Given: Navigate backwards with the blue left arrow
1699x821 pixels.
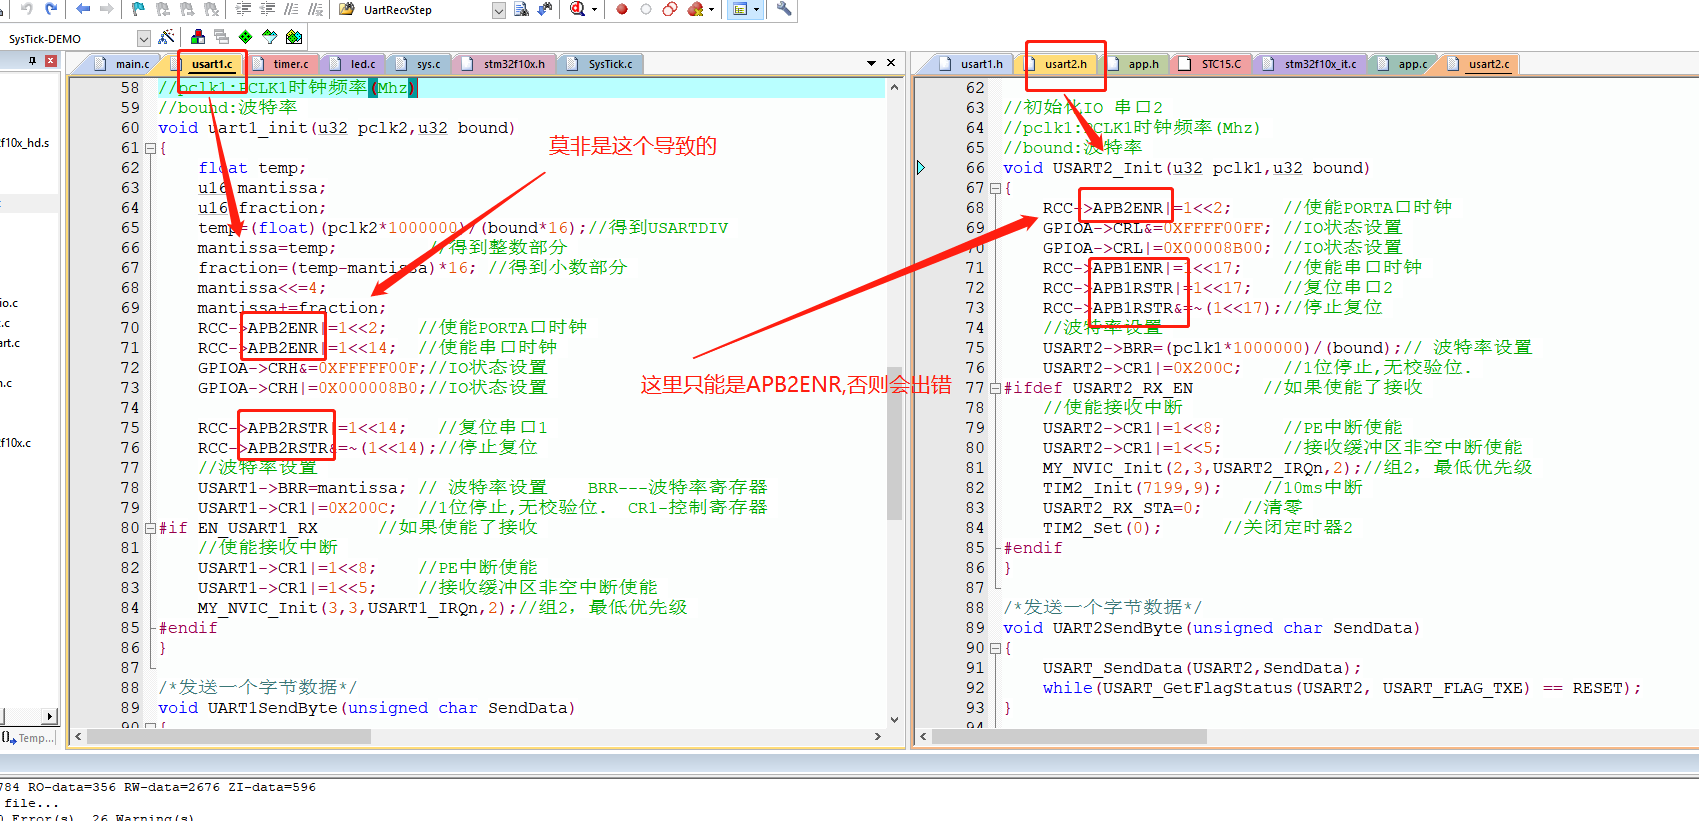Looking at the screenshot, I should 83,9.
